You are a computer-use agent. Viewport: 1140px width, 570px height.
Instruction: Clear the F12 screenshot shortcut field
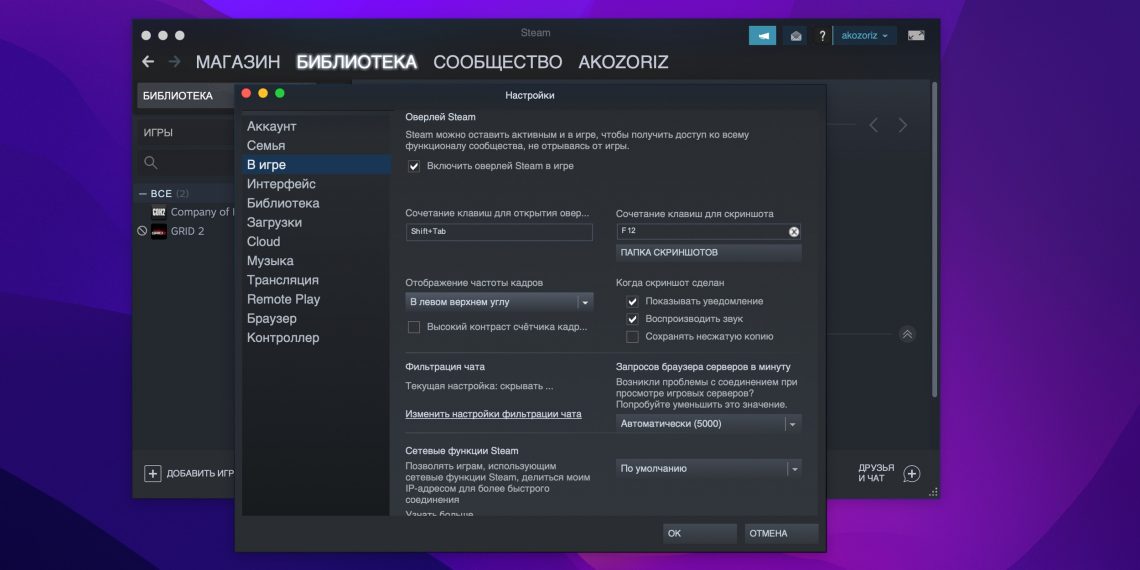(794, 231)
